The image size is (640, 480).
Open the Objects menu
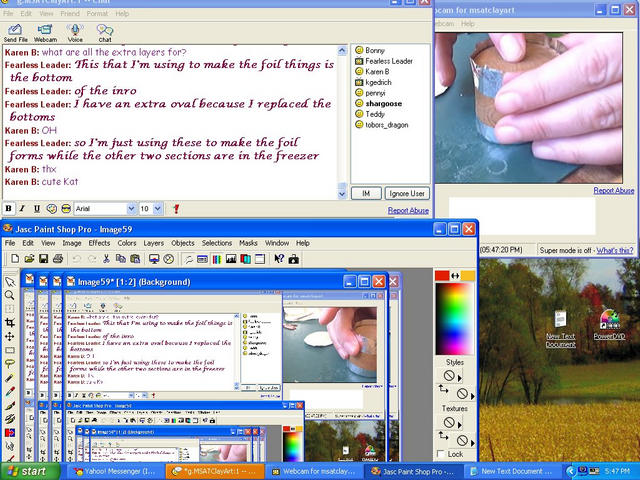(x=183, y=243)
